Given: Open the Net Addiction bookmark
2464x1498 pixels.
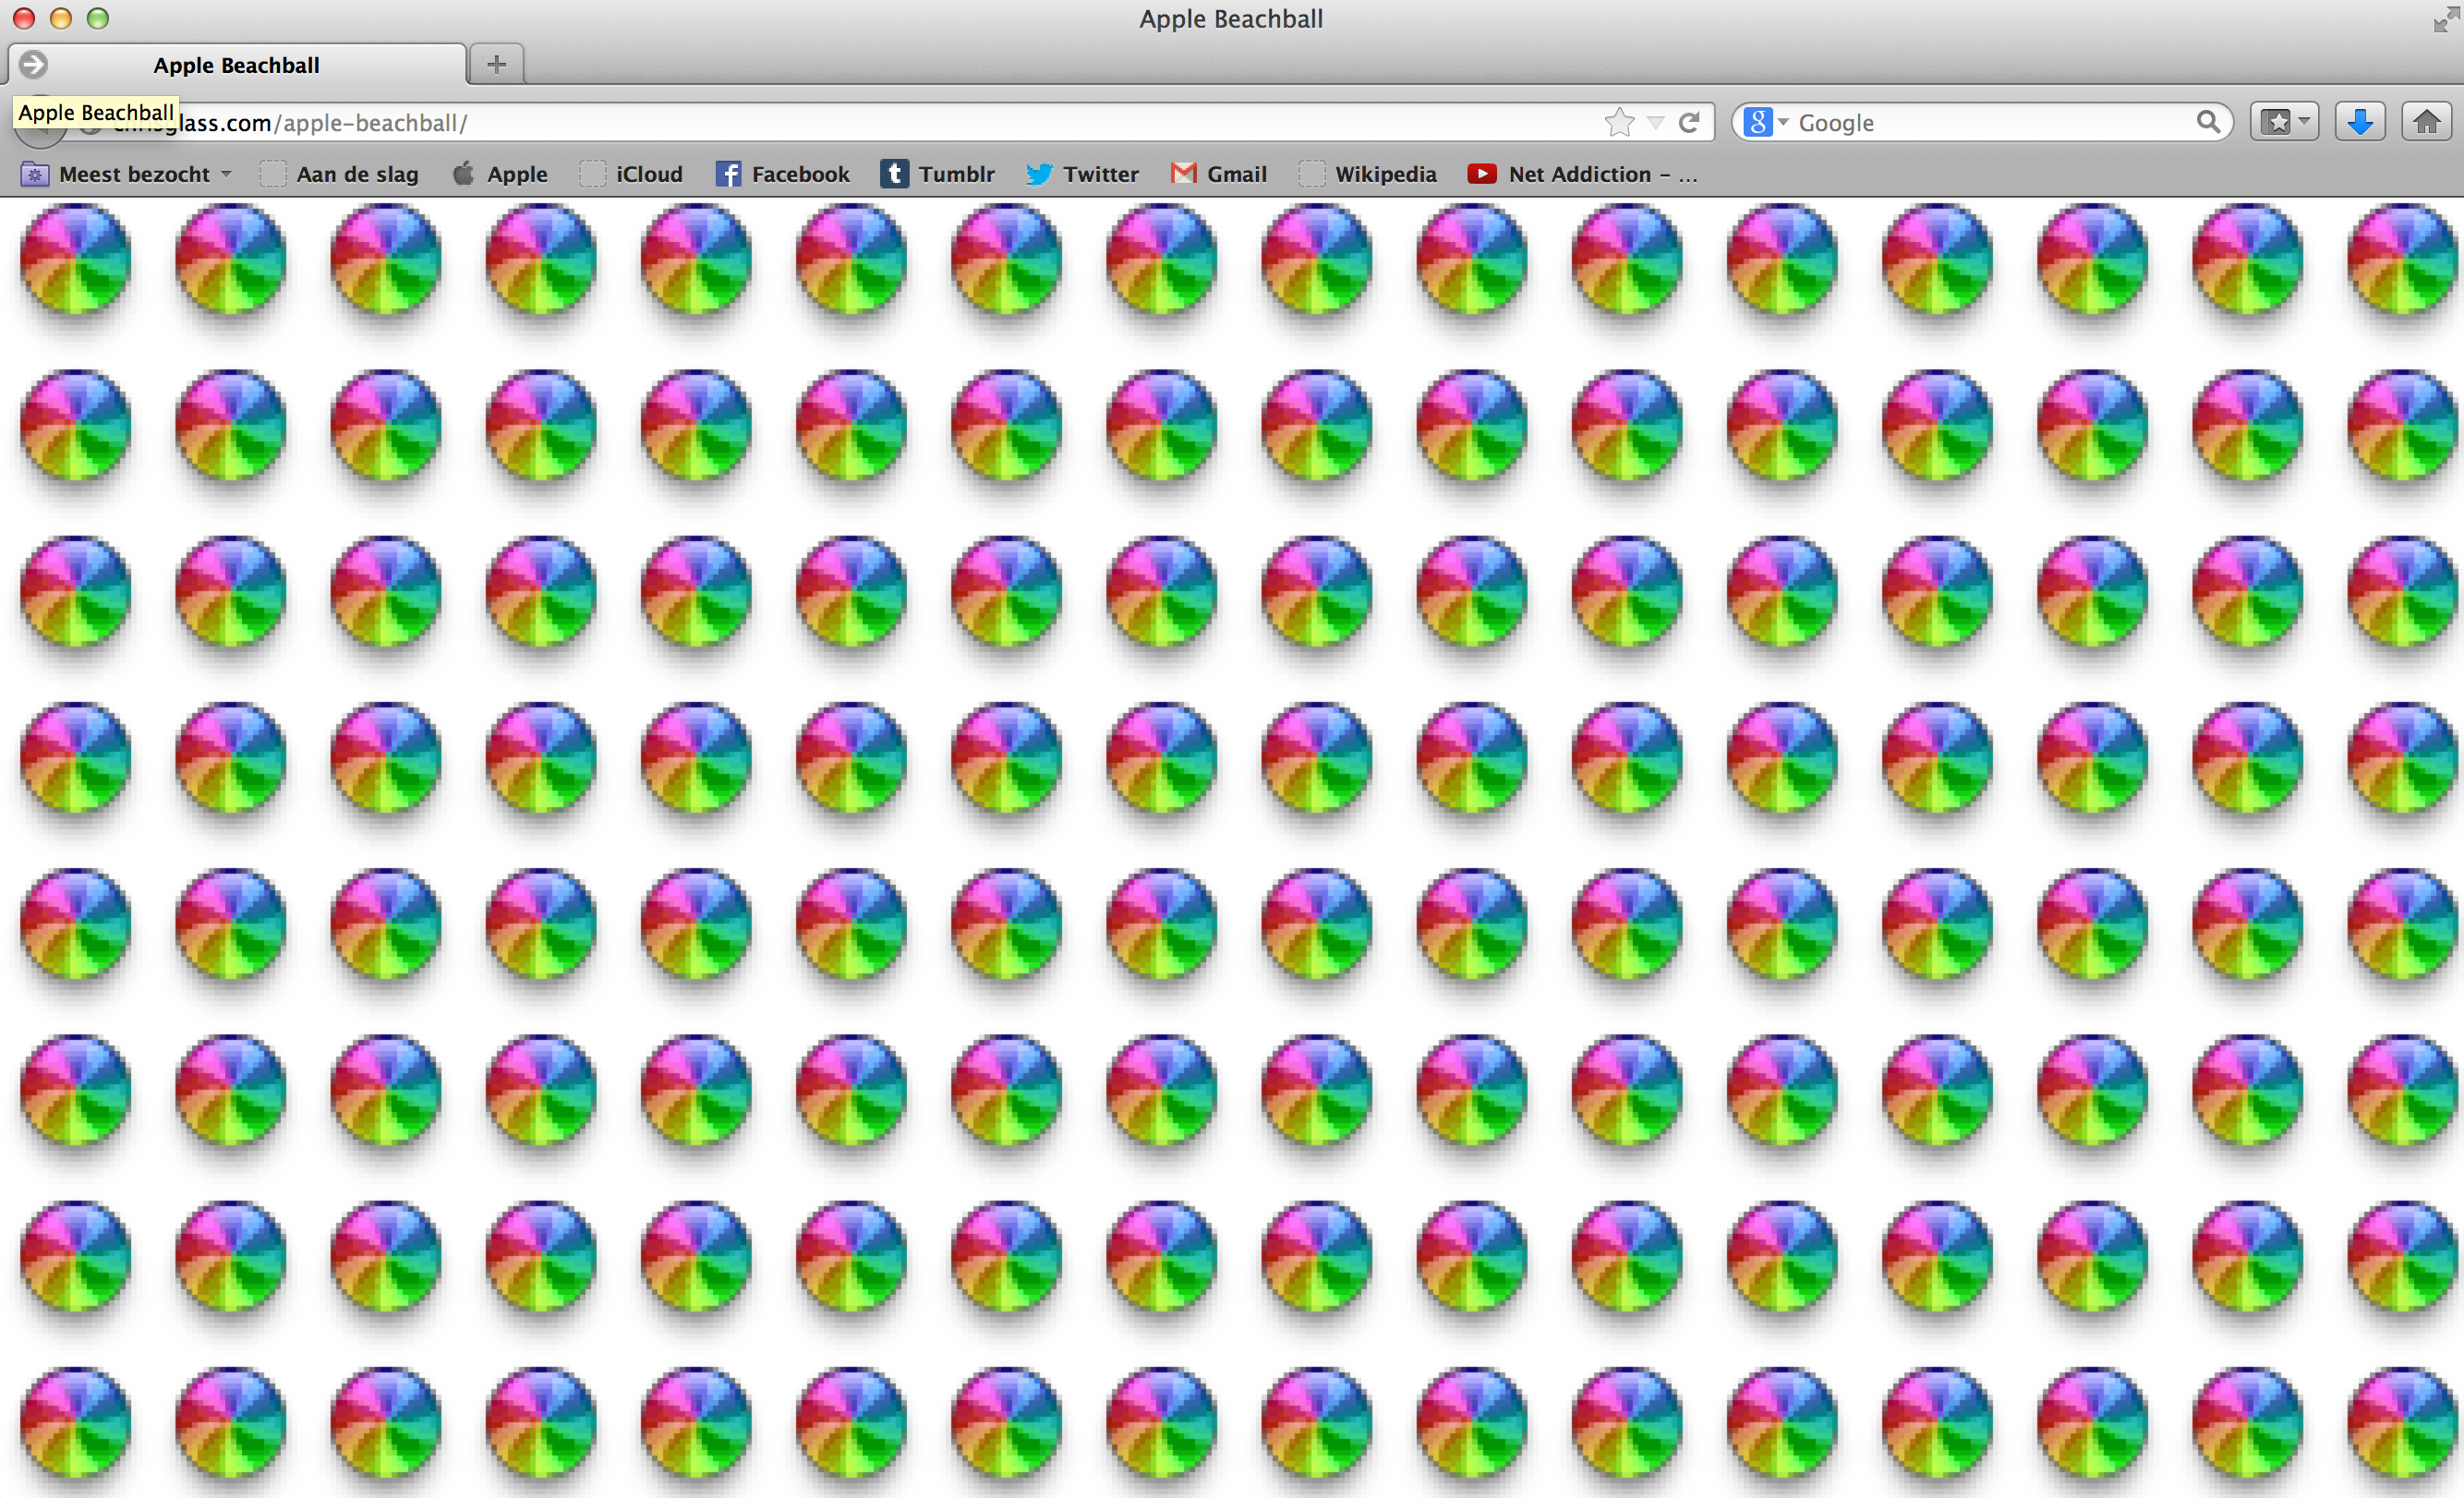Looking at the screenshot, I should coord(1582,174).
